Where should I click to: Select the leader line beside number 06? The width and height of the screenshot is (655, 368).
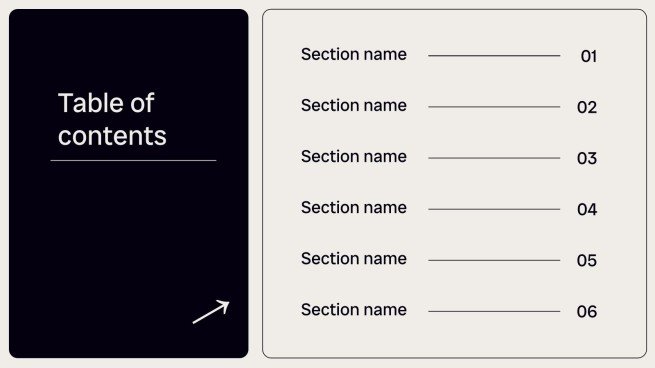(x=494, y=311)
